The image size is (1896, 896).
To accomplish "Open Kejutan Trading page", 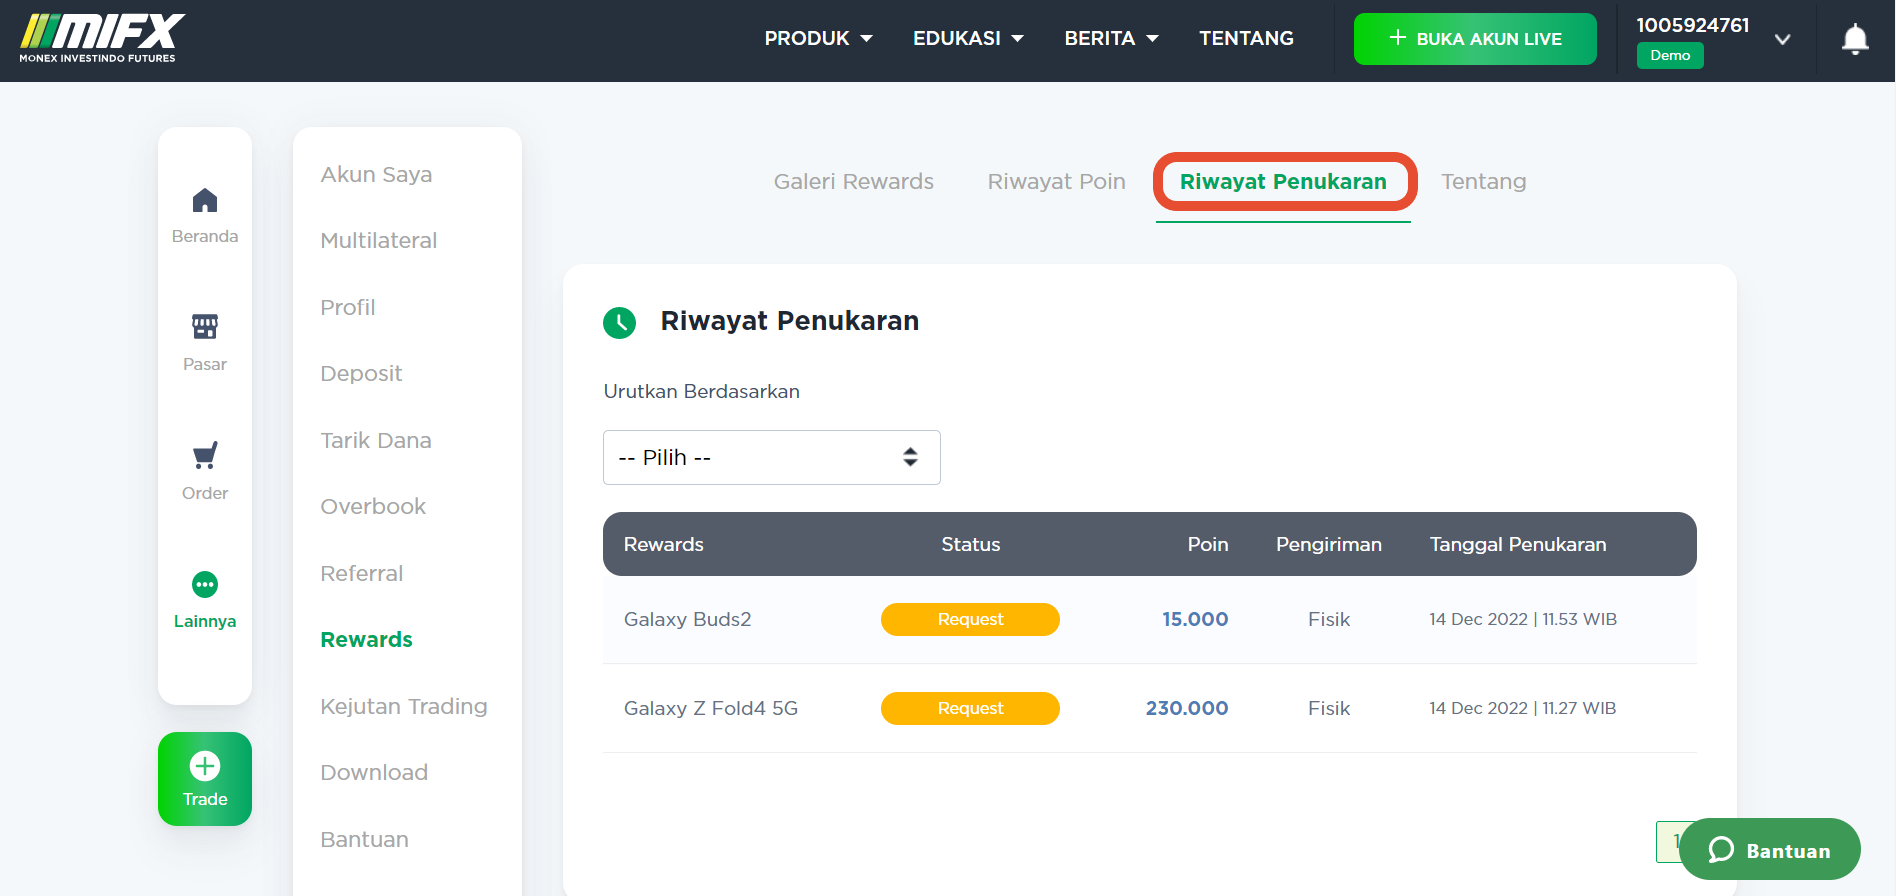I will click(x=404, y=706).
